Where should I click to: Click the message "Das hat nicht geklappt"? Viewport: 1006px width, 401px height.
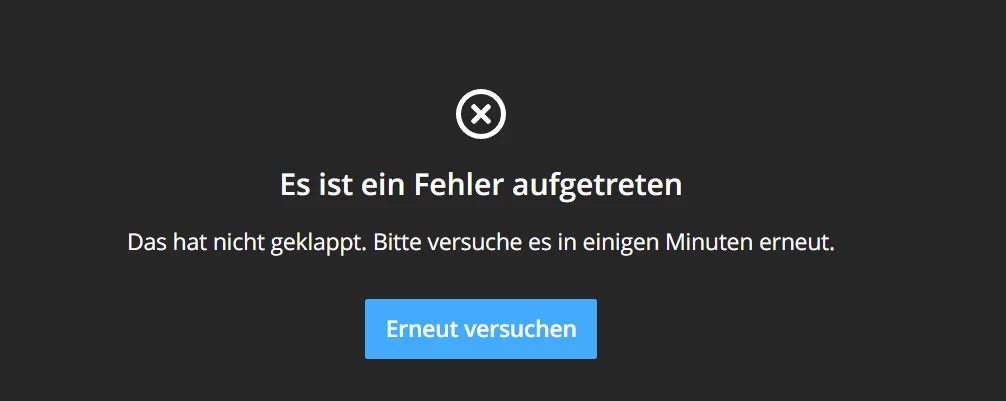(x=247, y=244)
